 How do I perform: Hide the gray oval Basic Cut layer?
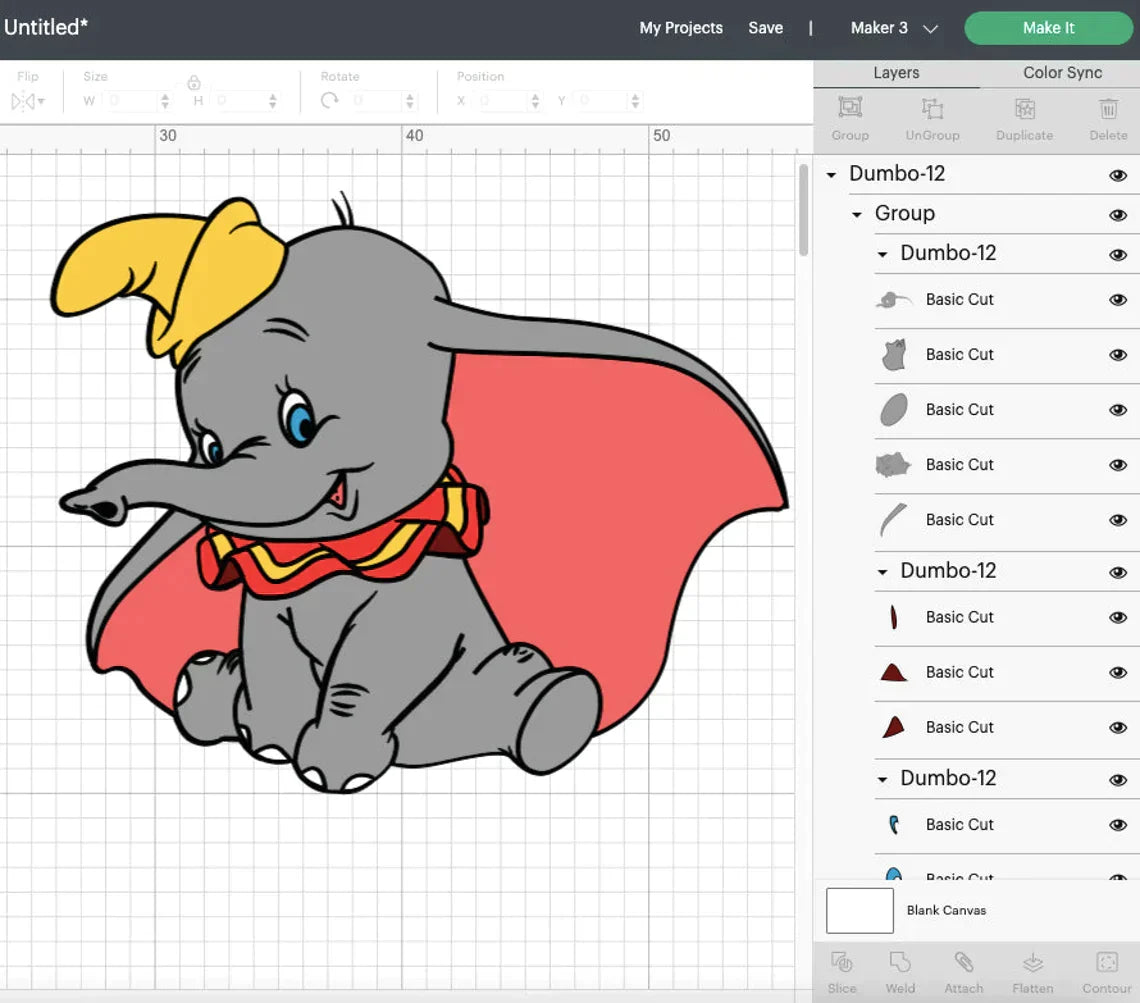[1118, 410]
